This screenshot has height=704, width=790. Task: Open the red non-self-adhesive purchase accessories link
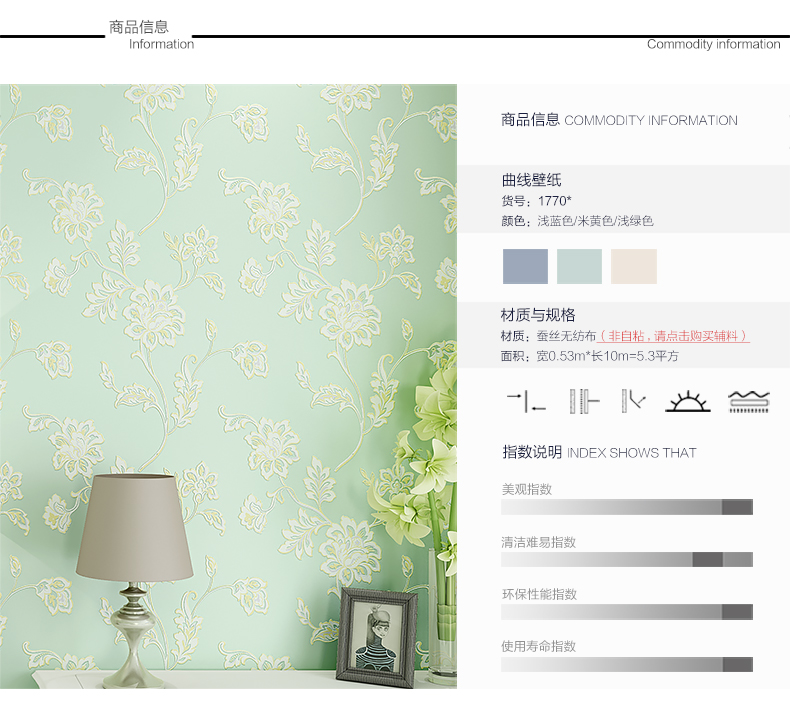click(x=673, y=336)
